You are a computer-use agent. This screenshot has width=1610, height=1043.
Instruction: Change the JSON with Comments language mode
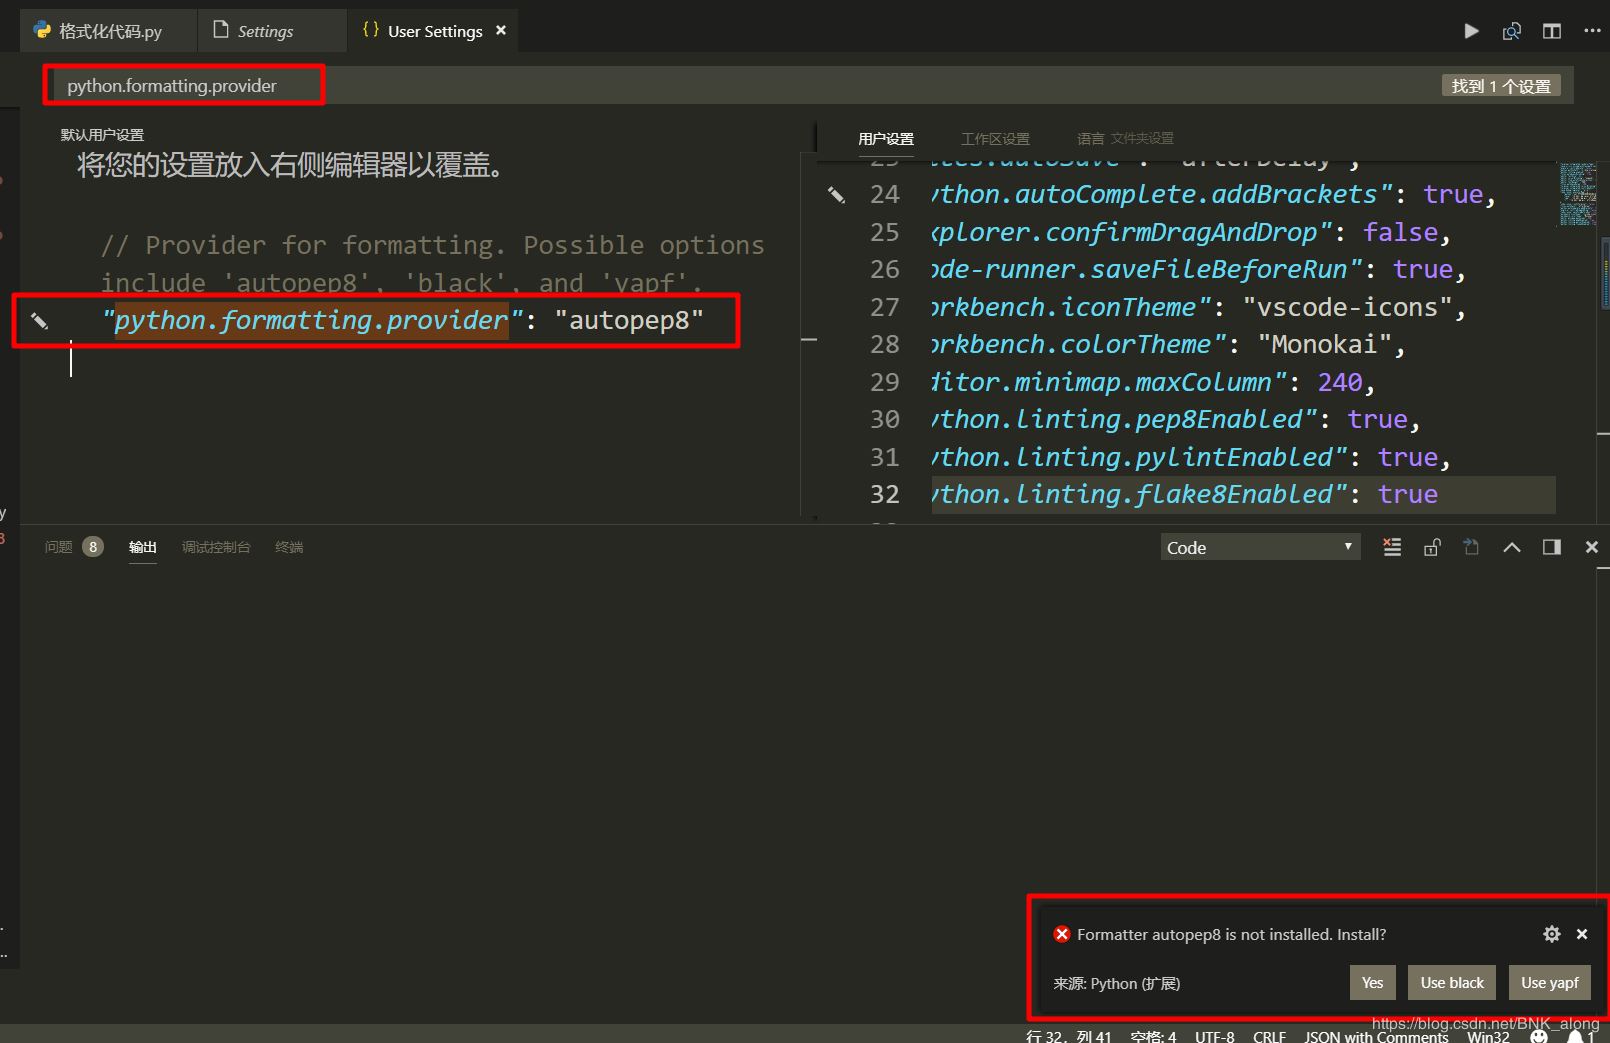(1375, 1036)
